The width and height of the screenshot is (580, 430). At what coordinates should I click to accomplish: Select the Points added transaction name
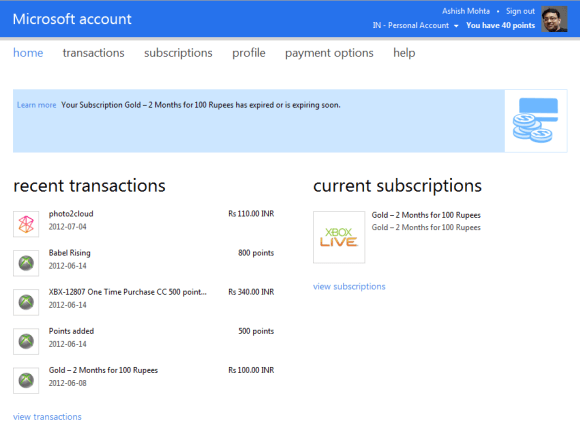71,331
